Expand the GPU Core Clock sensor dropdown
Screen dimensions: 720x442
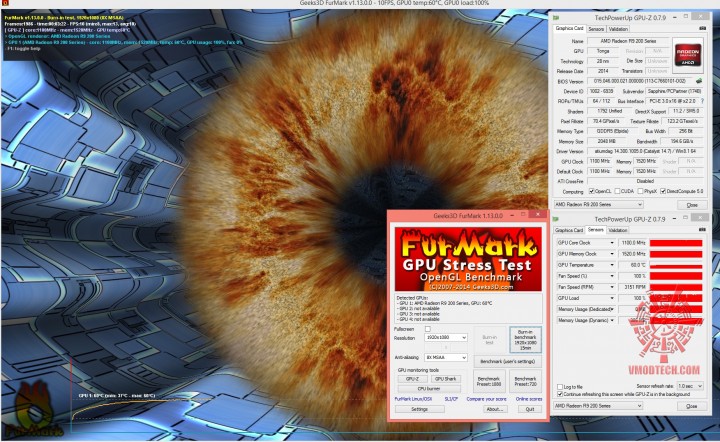coord(612,243)
